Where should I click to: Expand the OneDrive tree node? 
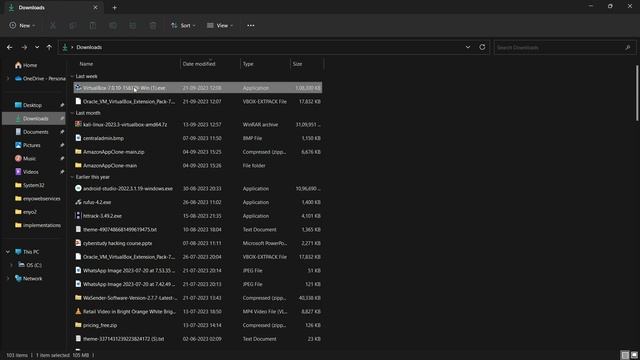(x=8, y=78)
